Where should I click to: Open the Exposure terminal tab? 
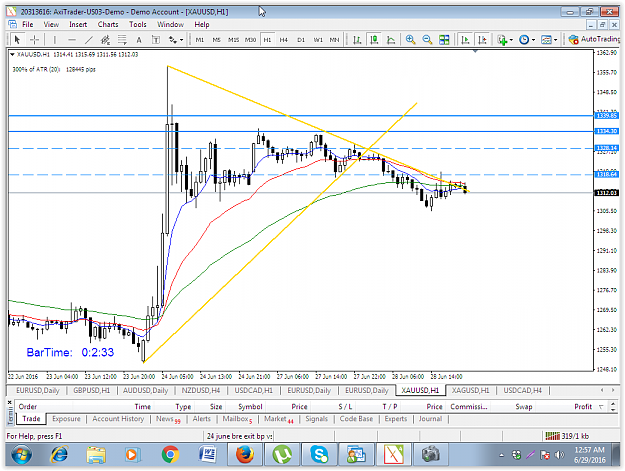[66, 419]
